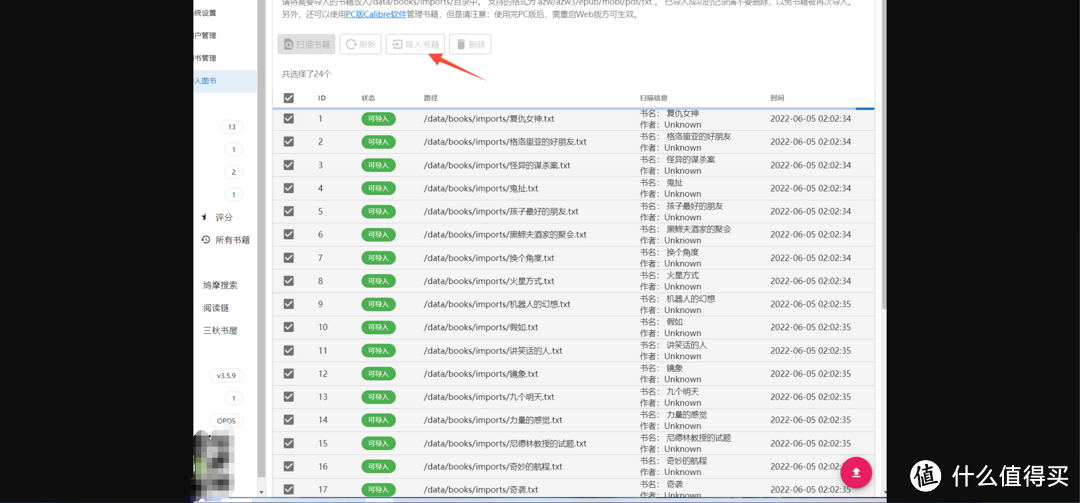Uncheck the checkbox for row ID 15
The height and width of the screenshot is (503, 1080).
click(x=289, y=443)
